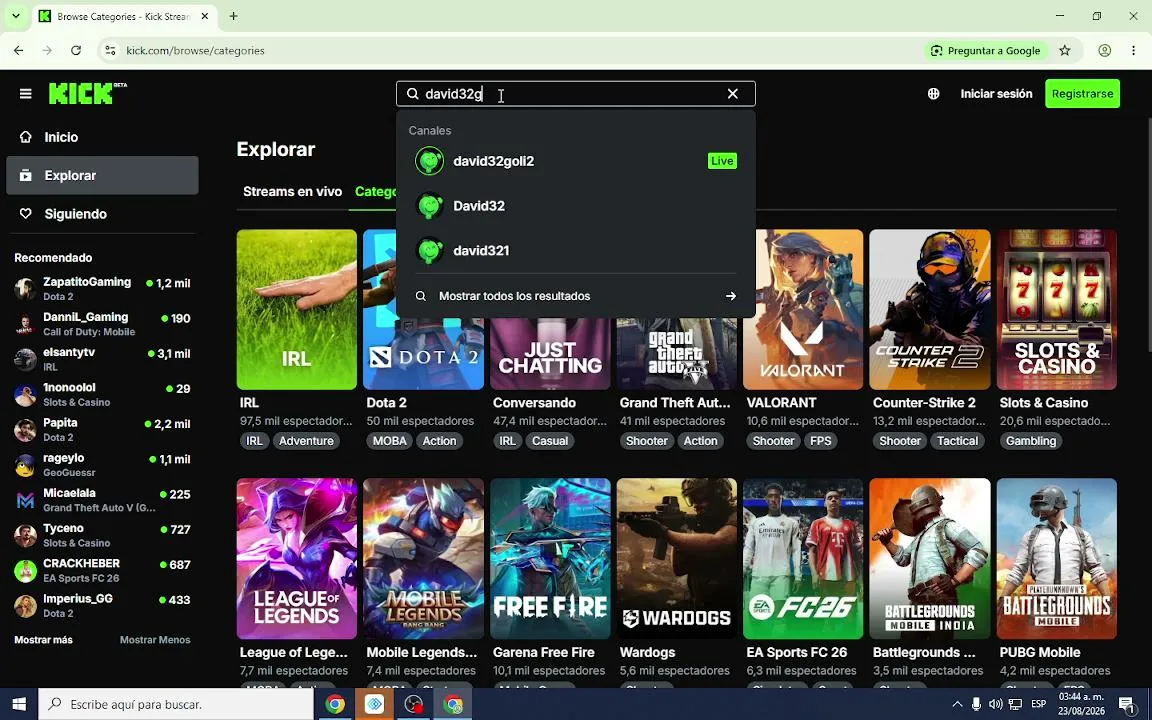Bookmark this page with star
This screenshot has height=720, width=1152.
[x=1065, y=51]
